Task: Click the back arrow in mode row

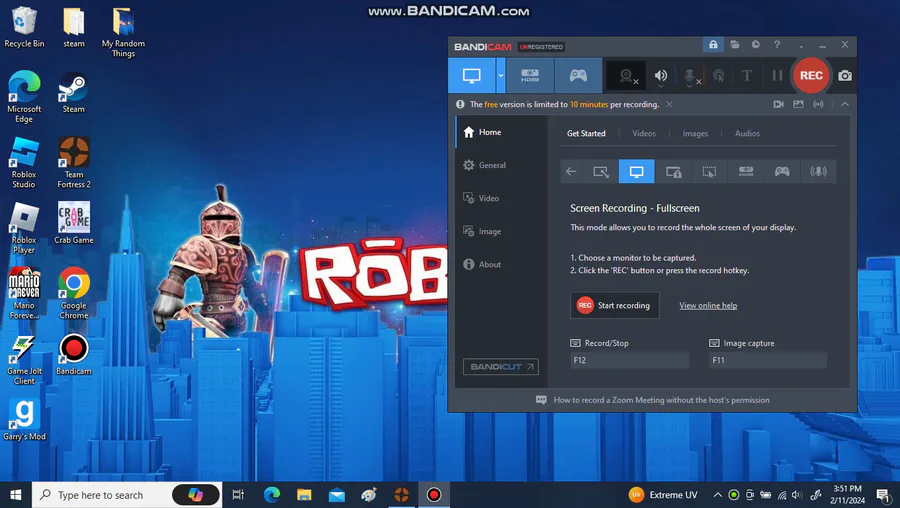Action: pos(571,172)
